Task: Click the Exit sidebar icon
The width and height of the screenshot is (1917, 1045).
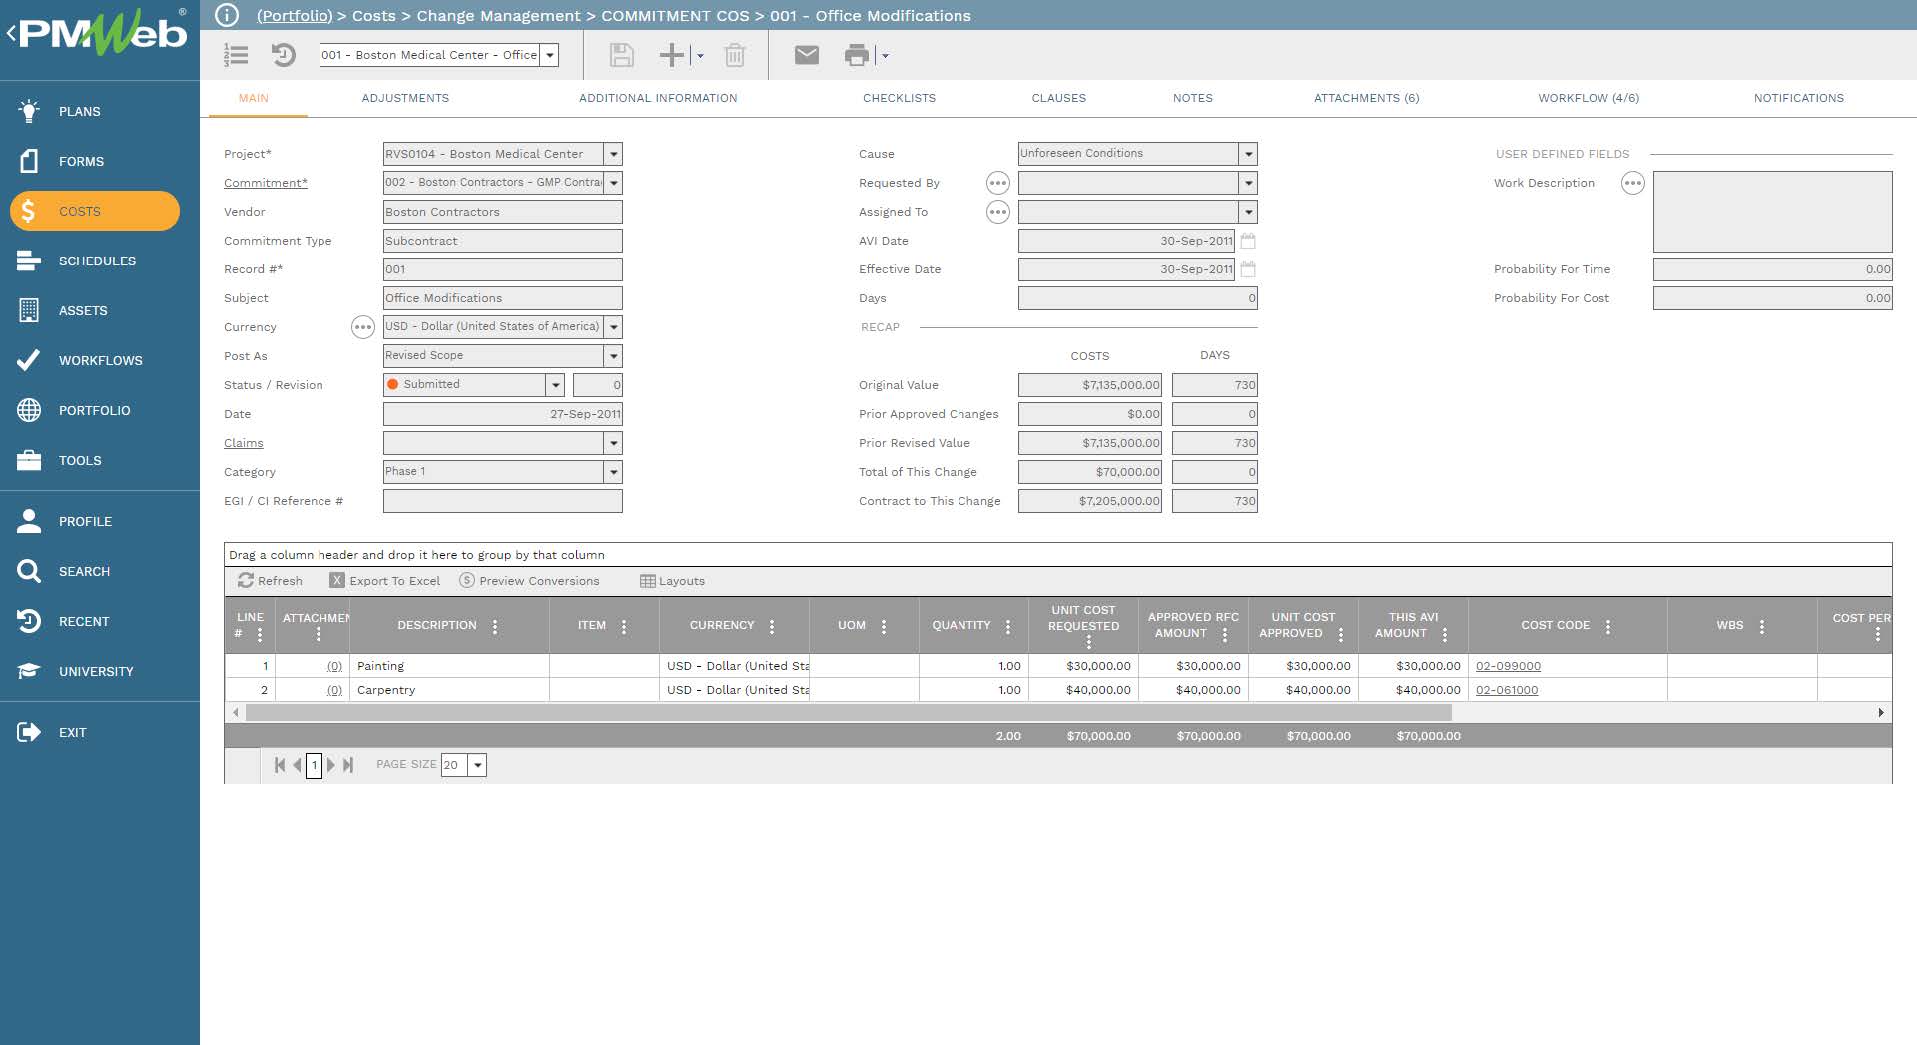Action: (29, 732)
